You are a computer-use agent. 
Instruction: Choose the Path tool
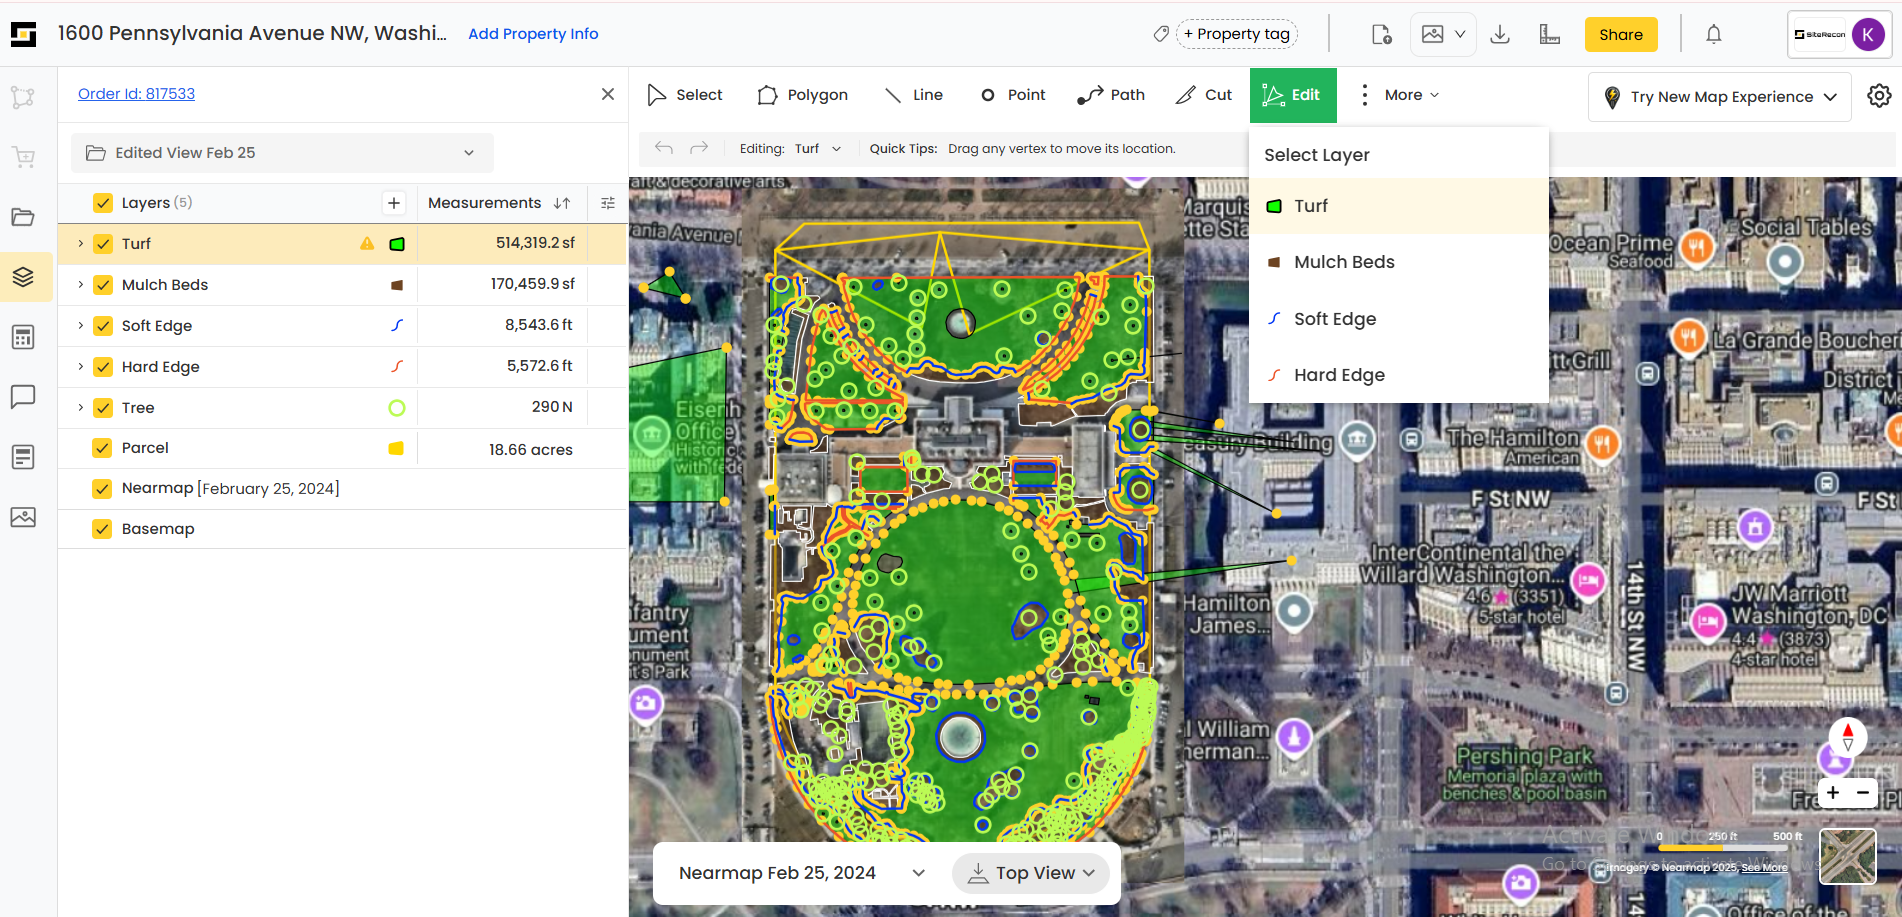[1111, 95]
